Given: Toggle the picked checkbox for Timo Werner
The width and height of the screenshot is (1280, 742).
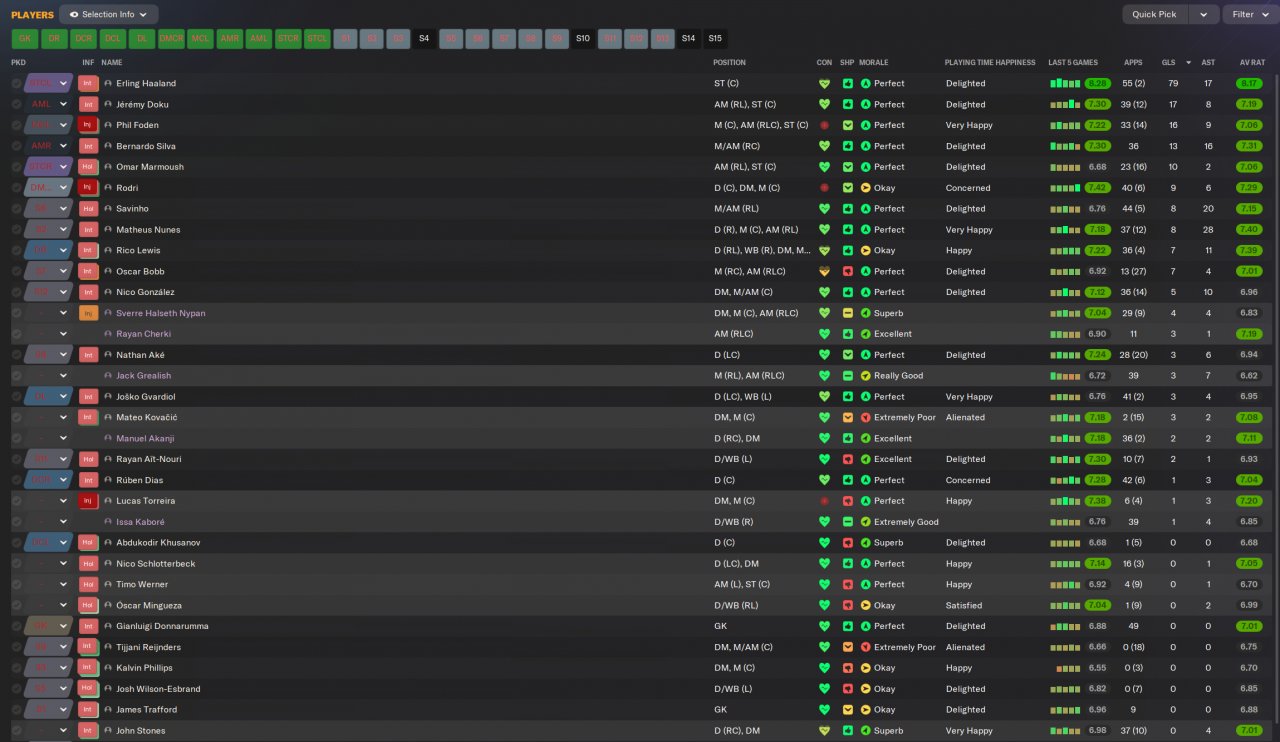Looking at the screenshot, I should [17, 584].
